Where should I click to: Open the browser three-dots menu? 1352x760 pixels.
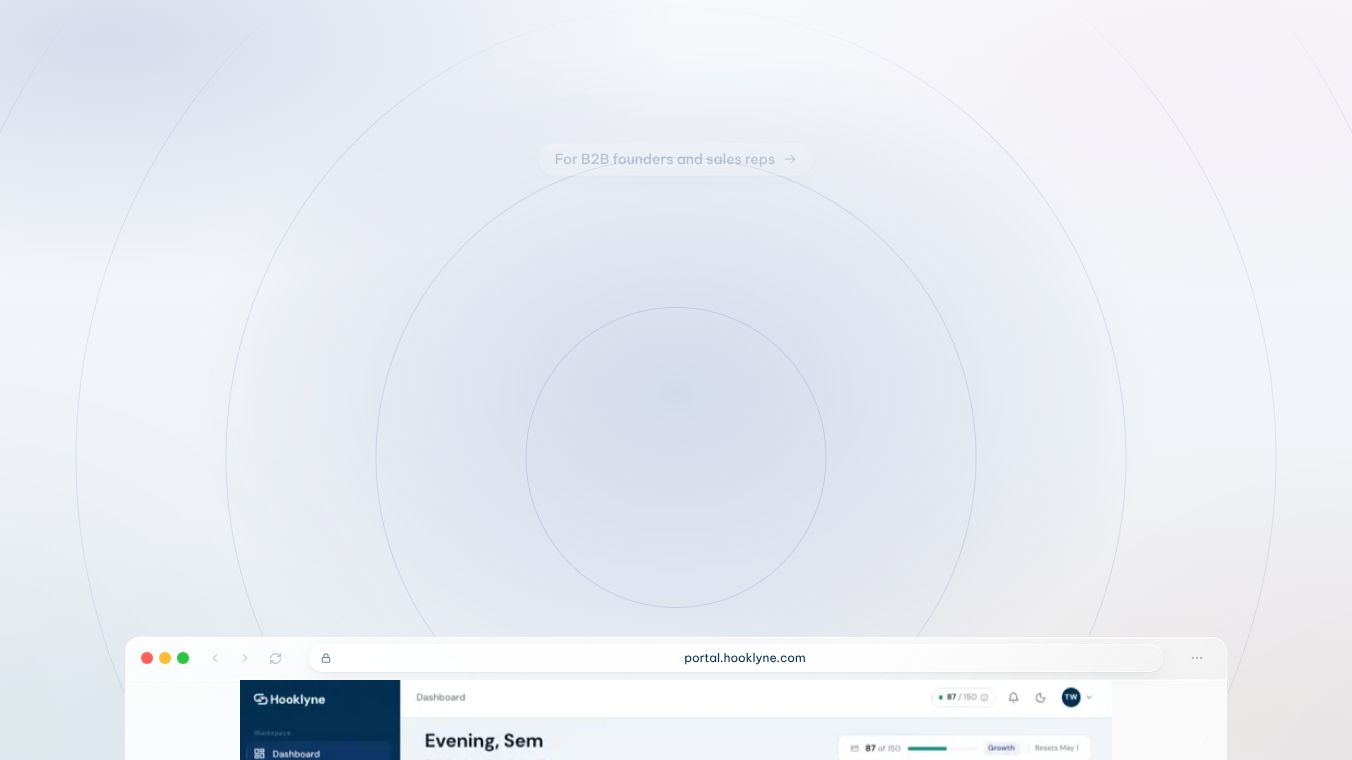click(1197, 658)
